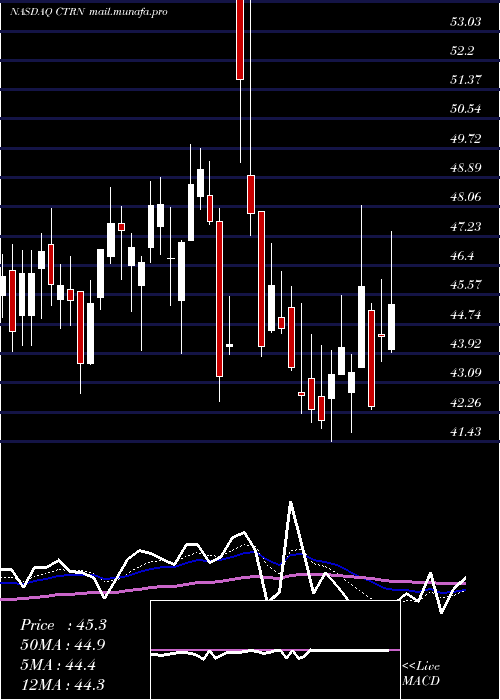Click the 49.72 price axis label
Screen dimensions: 500x700
click(x=466, y=139)
